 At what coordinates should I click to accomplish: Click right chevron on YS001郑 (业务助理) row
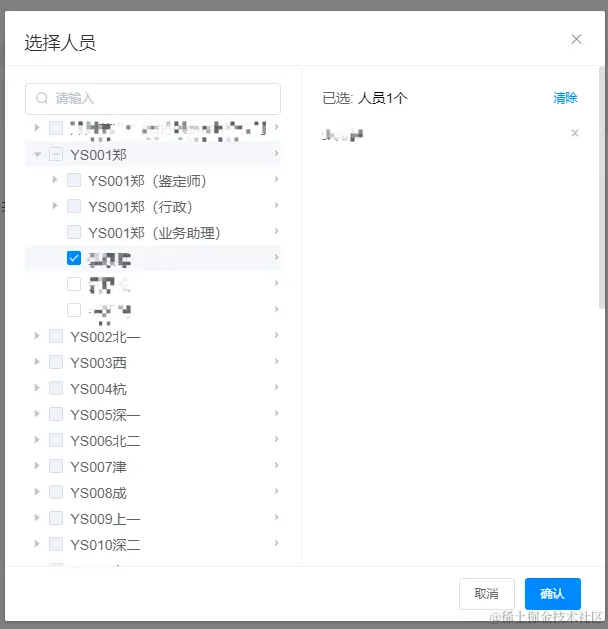[276, 231]
